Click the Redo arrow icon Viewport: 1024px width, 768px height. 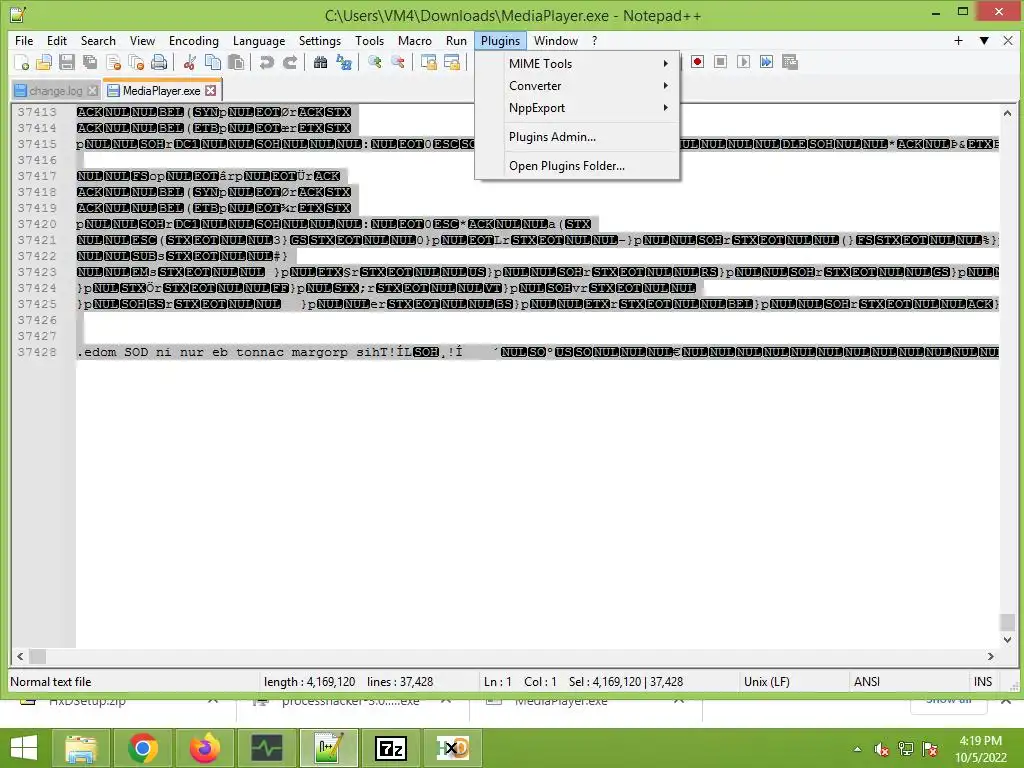click(x=289, y=63)
